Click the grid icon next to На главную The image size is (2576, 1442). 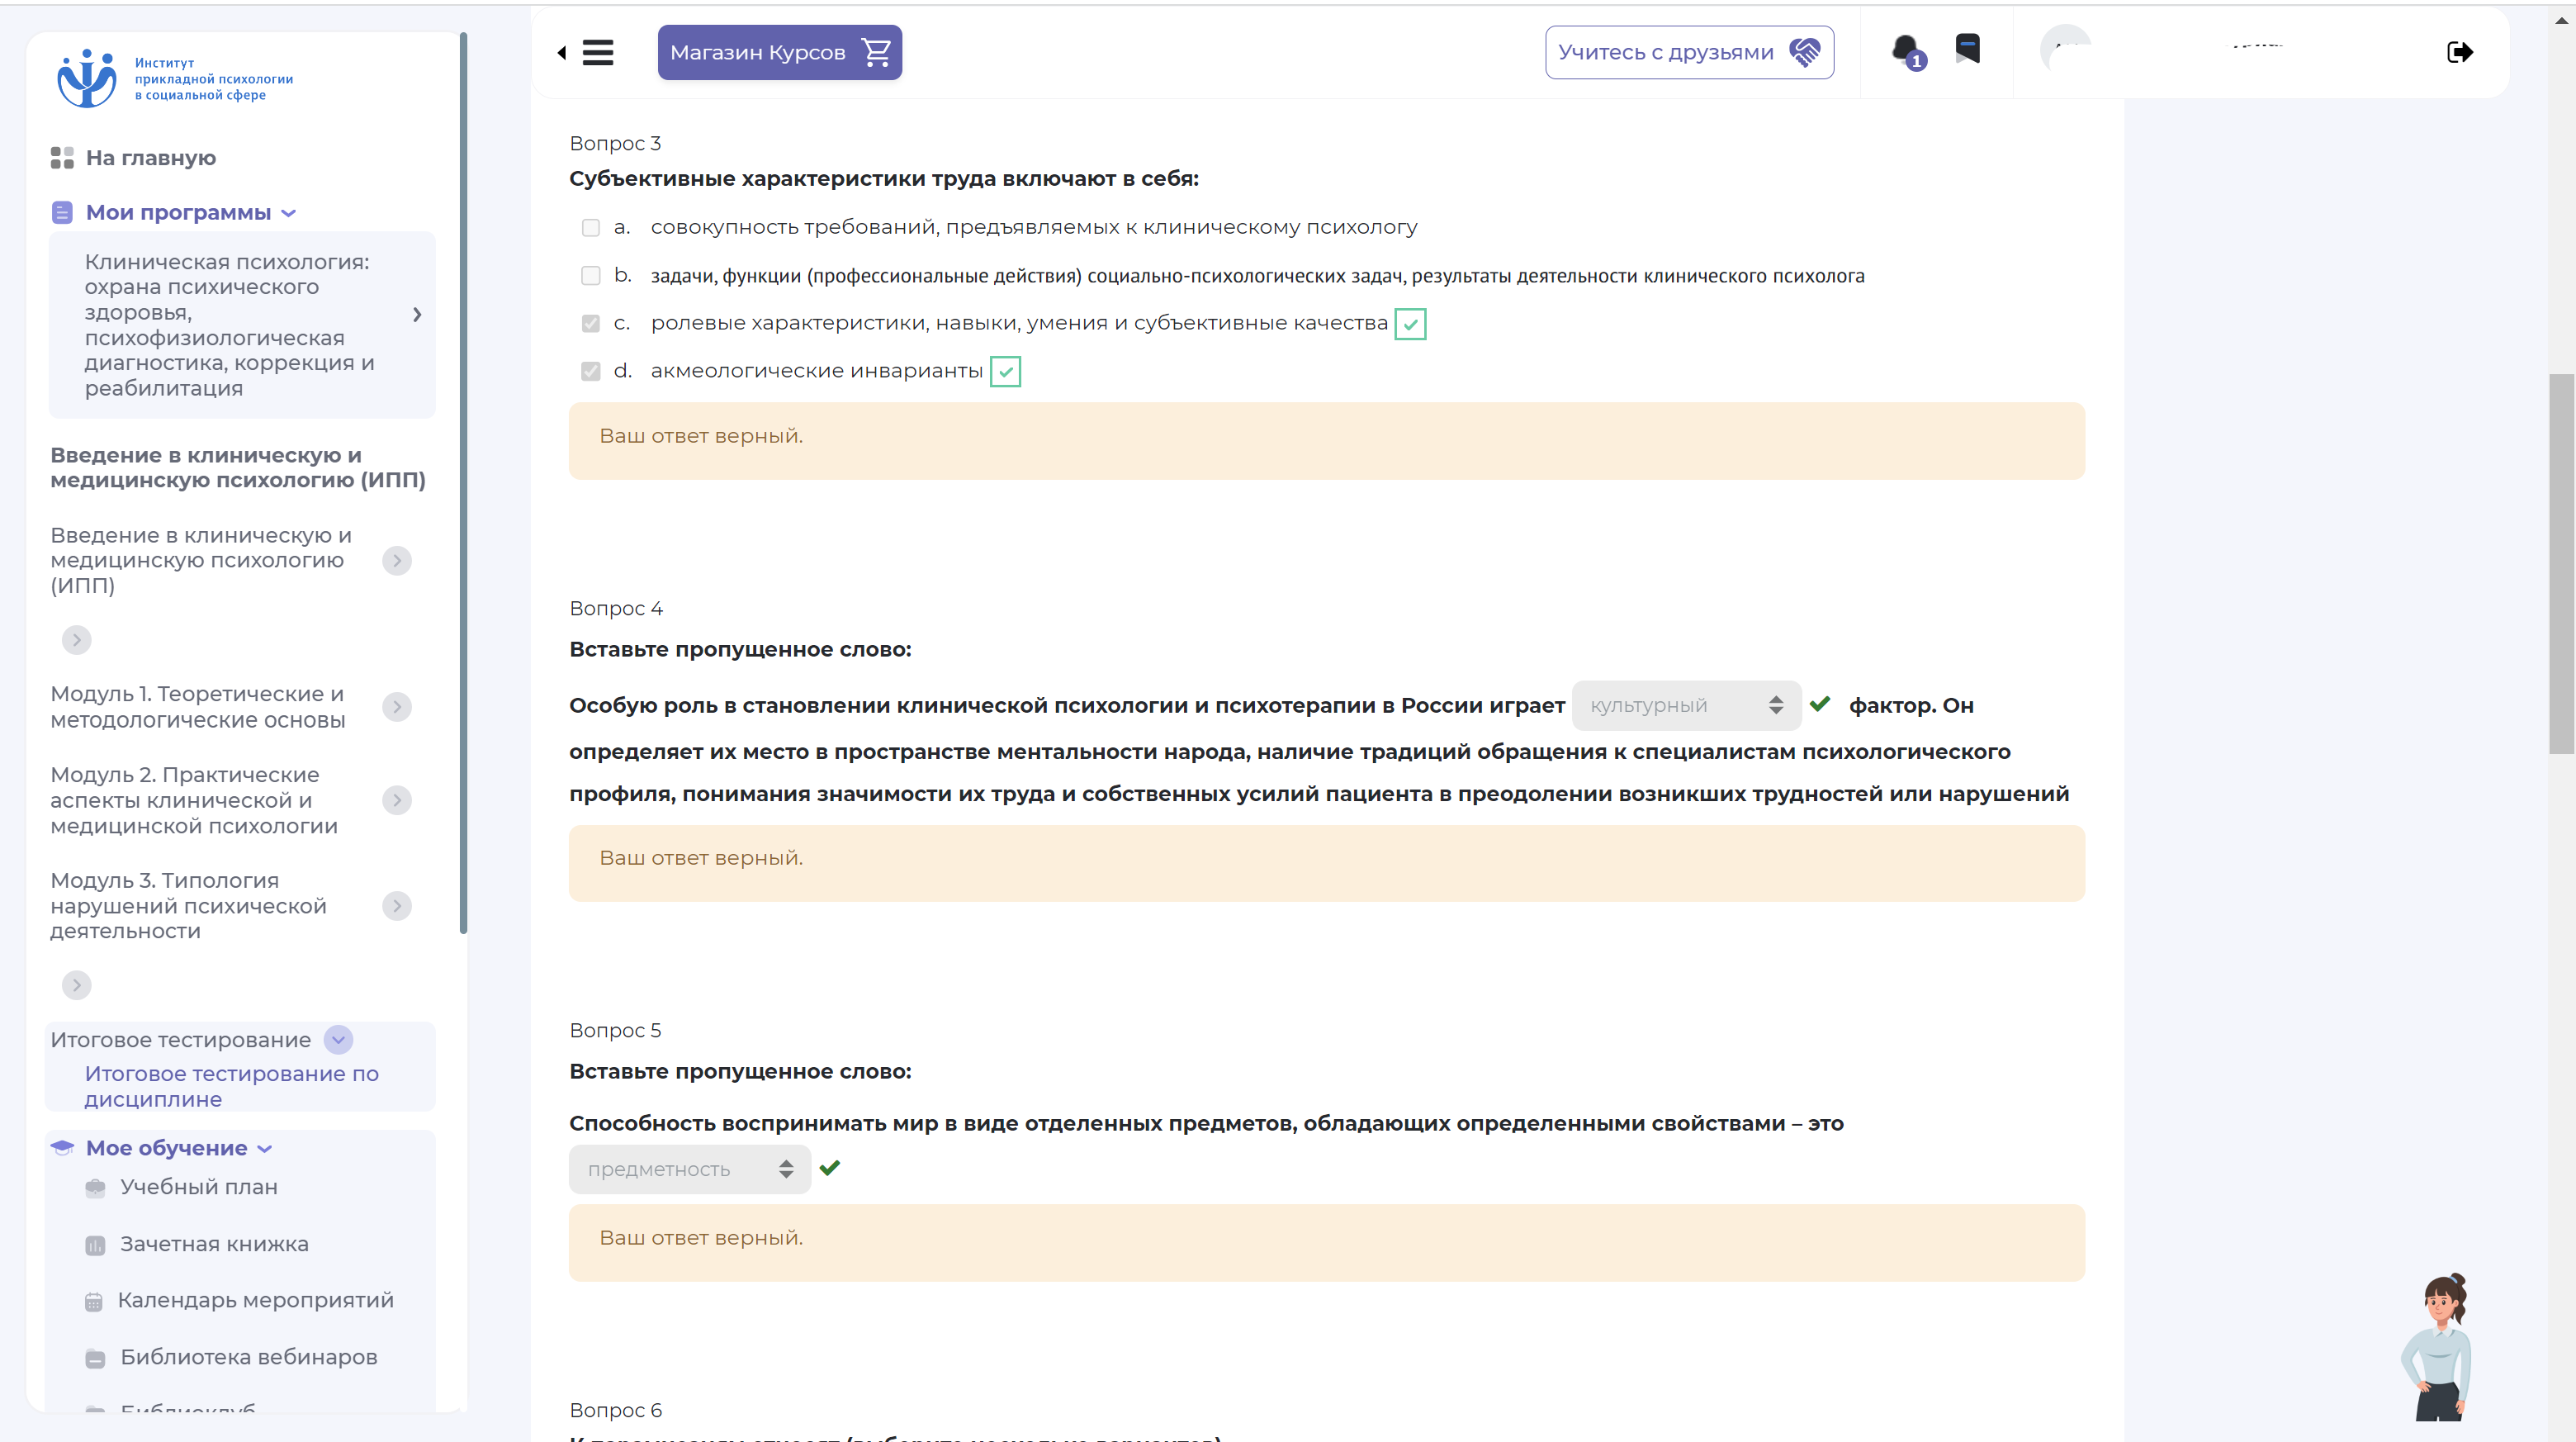tap(62, 158)
